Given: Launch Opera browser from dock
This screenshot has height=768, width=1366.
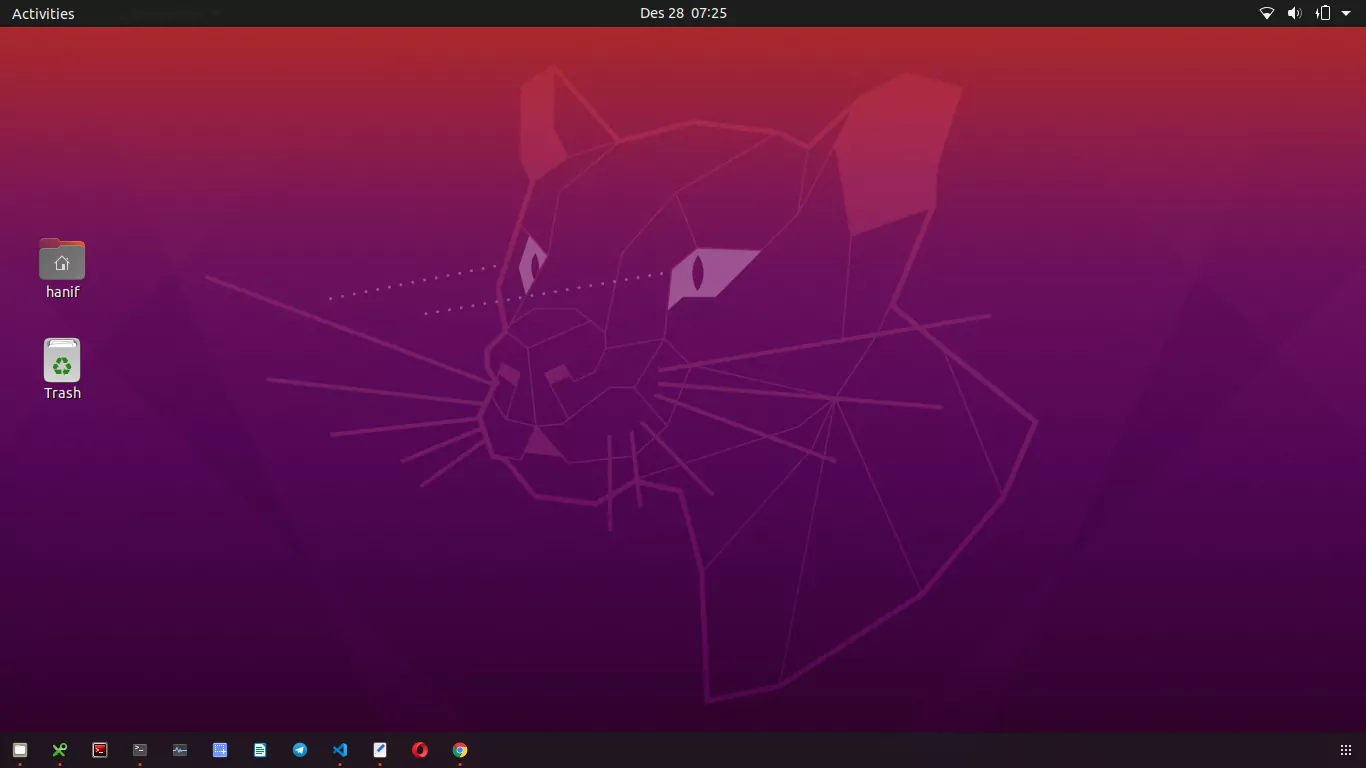Looking at the screenshot, I should tap(420, 750).
